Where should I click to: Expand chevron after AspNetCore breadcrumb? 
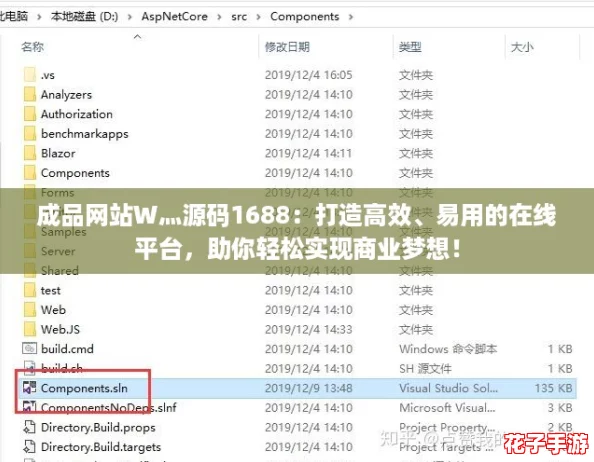(219, 17)
